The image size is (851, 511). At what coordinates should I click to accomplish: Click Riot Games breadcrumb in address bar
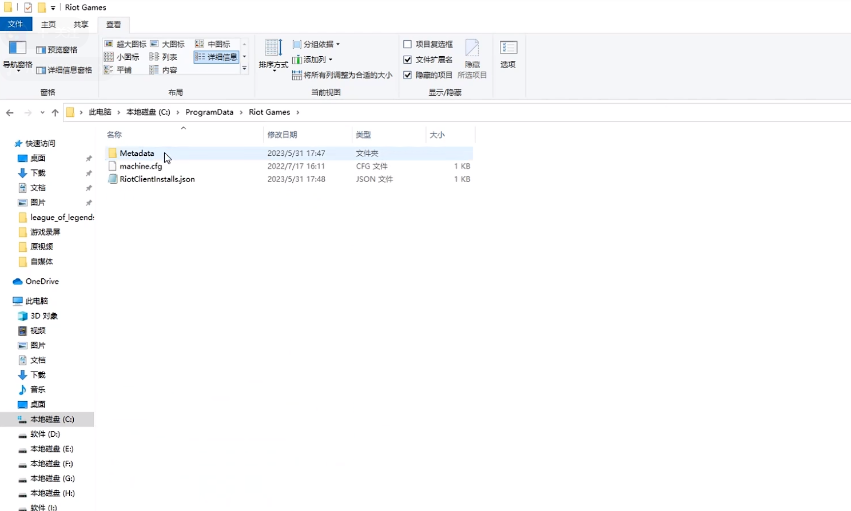(x=269, y=112)
